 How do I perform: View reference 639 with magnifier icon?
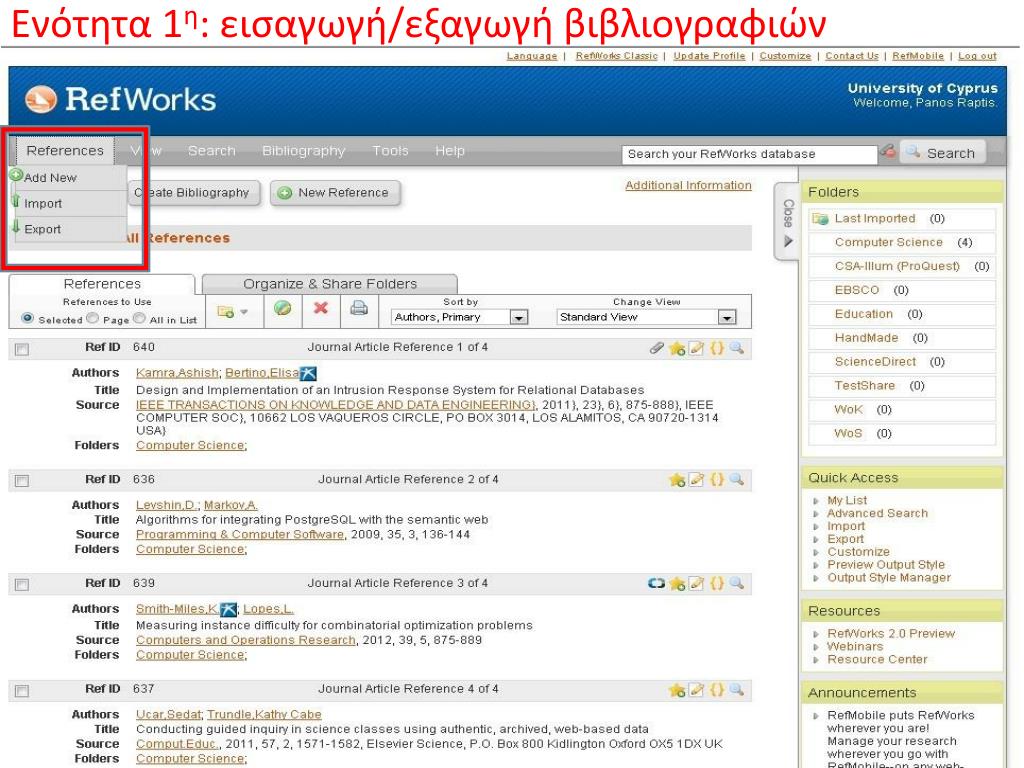coord(737,583)
